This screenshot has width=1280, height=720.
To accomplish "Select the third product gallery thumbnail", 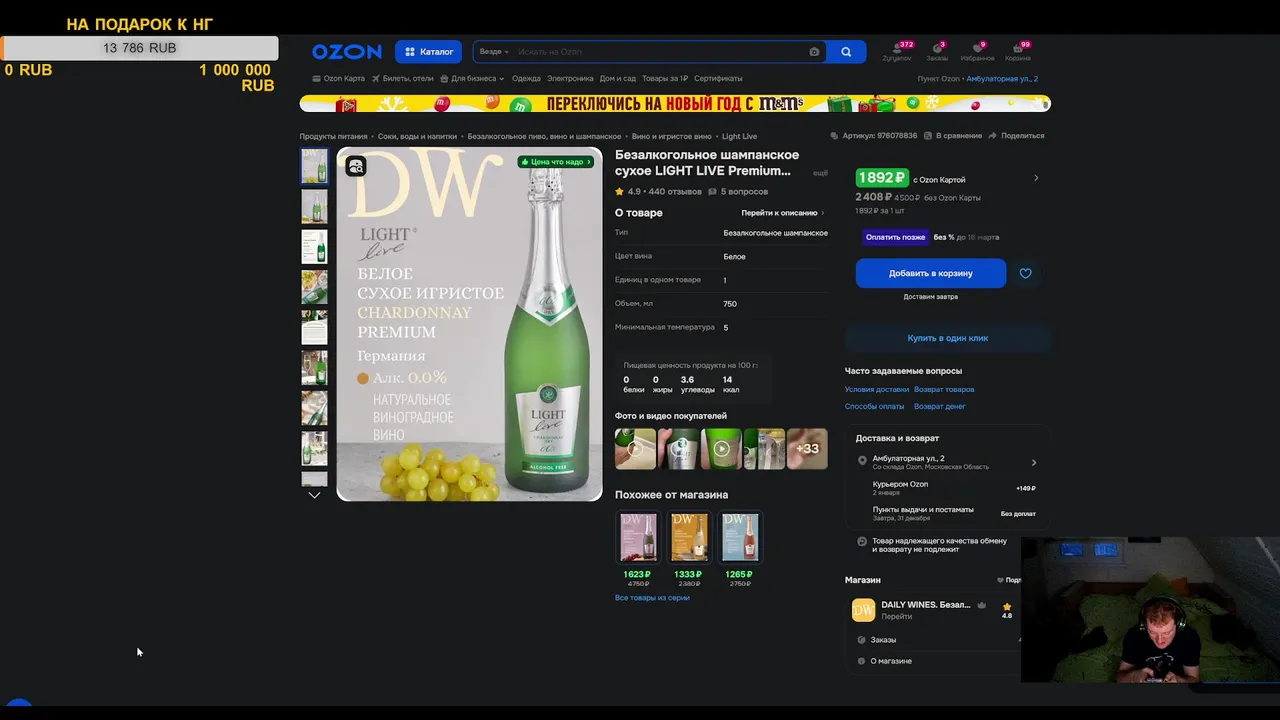I will coord(314,246).
